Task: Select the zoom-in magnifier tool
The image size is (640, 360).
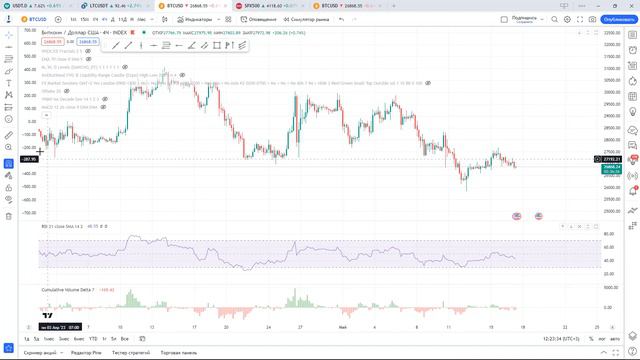Action: coord(9,147)
